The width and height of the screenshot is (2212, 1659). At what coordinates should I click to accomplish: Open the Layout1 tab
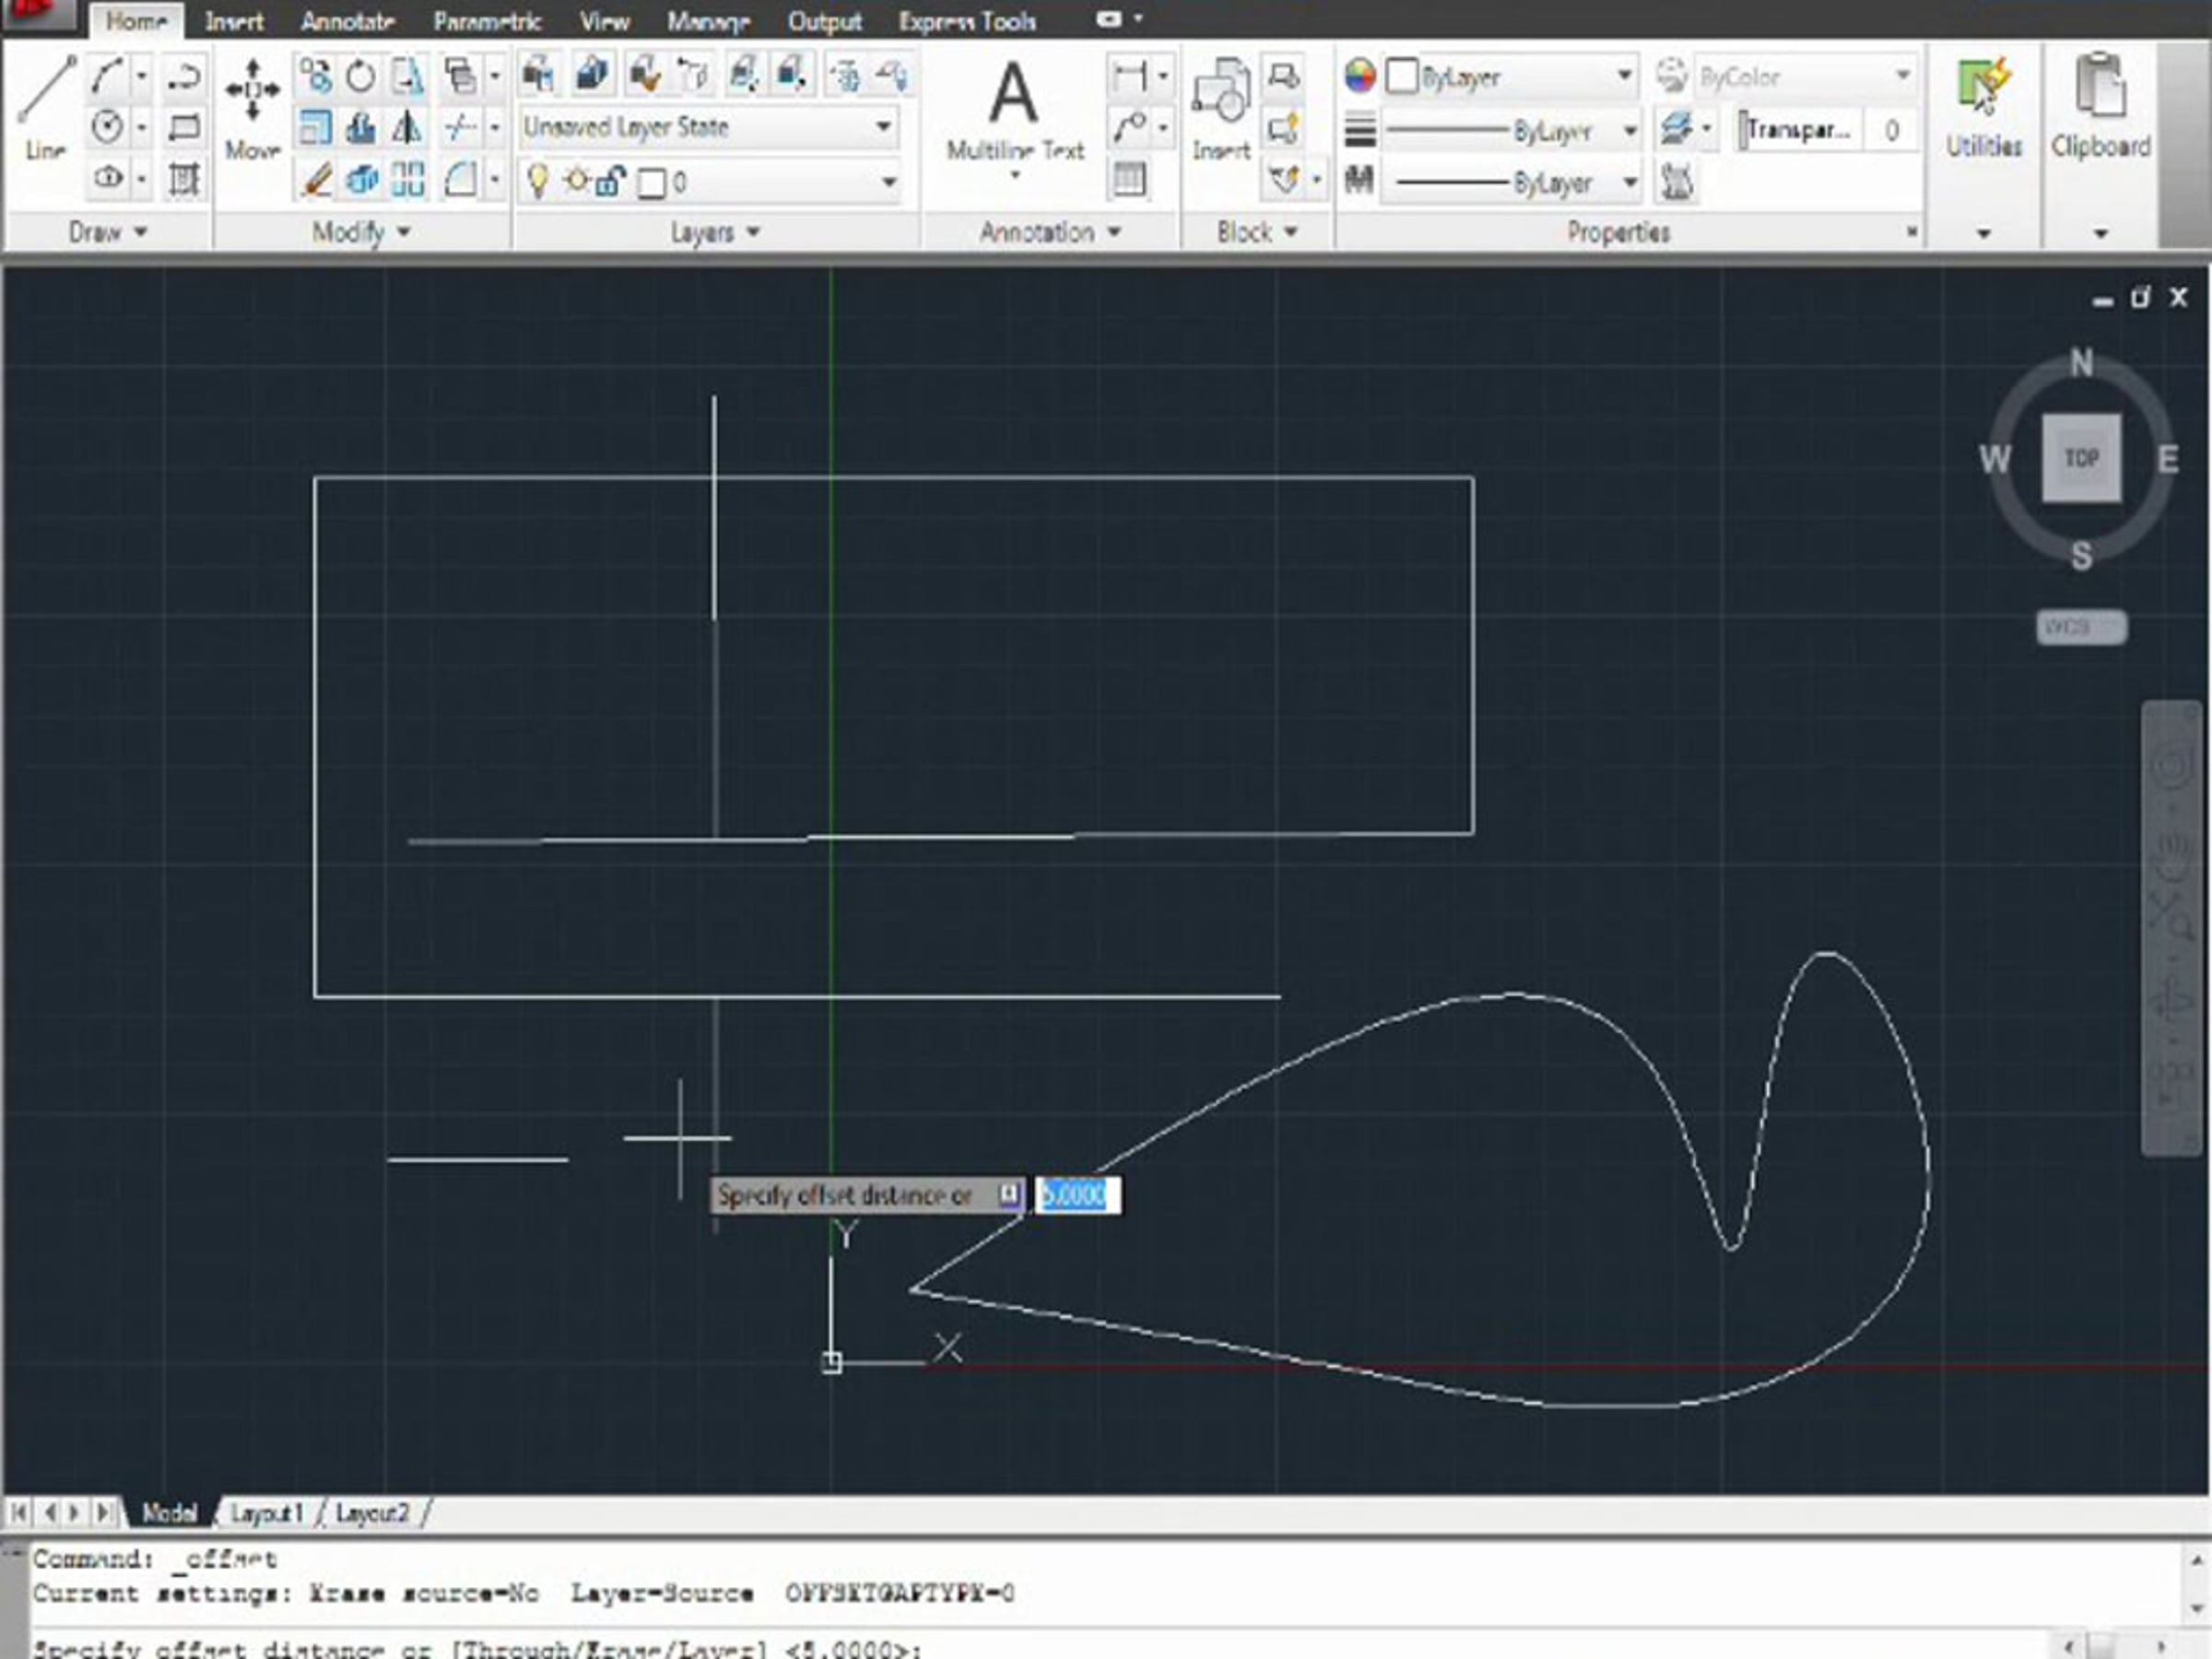point(266,1513)
